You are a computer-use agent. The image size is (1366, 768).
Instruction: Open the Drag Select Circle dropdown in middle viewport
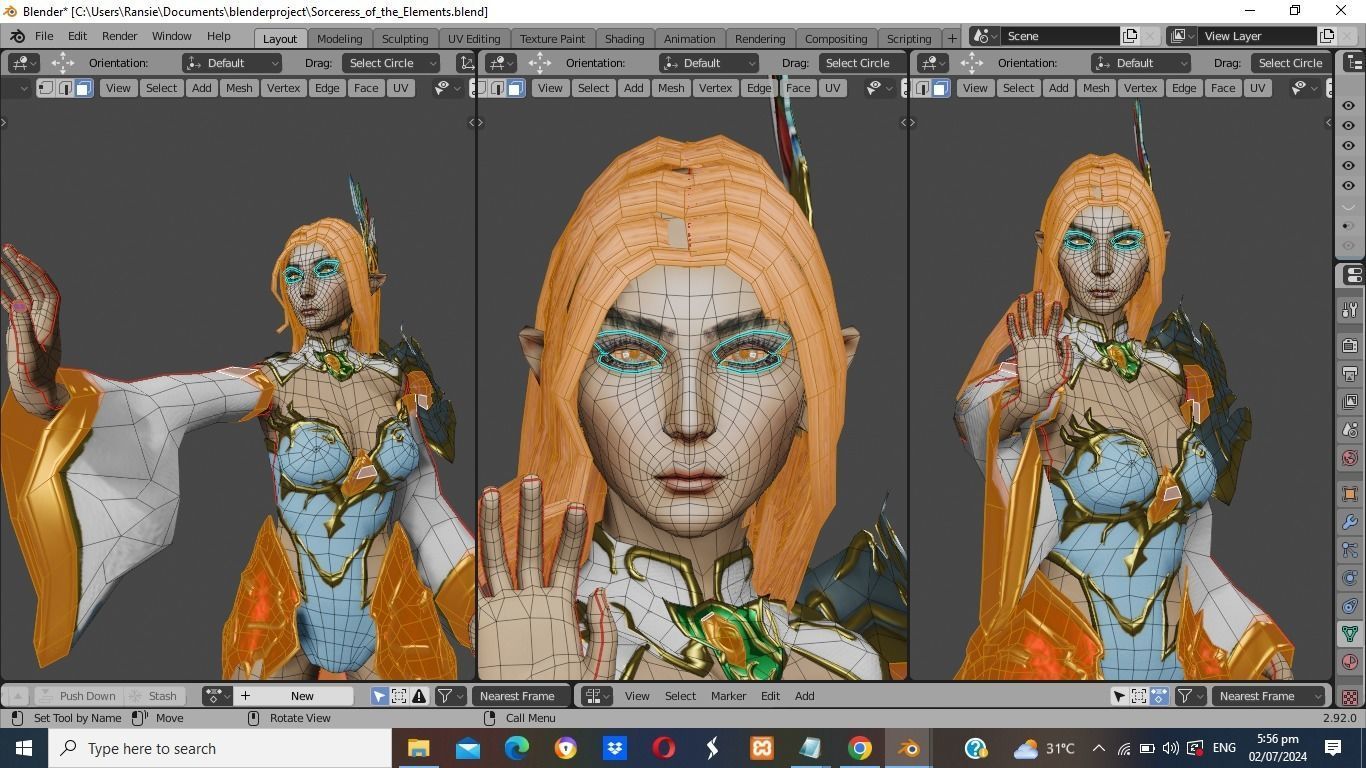click(x=863, y=63)
